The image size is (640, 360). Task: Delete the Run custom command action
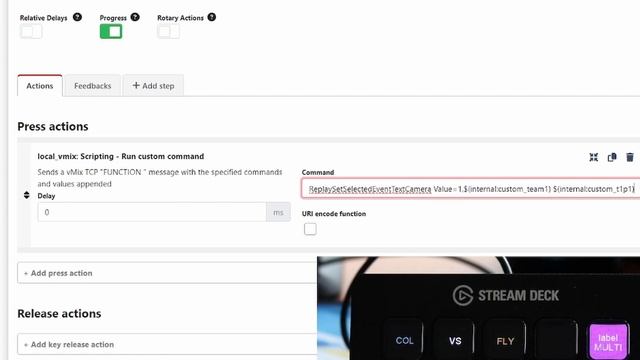[630, 157]
